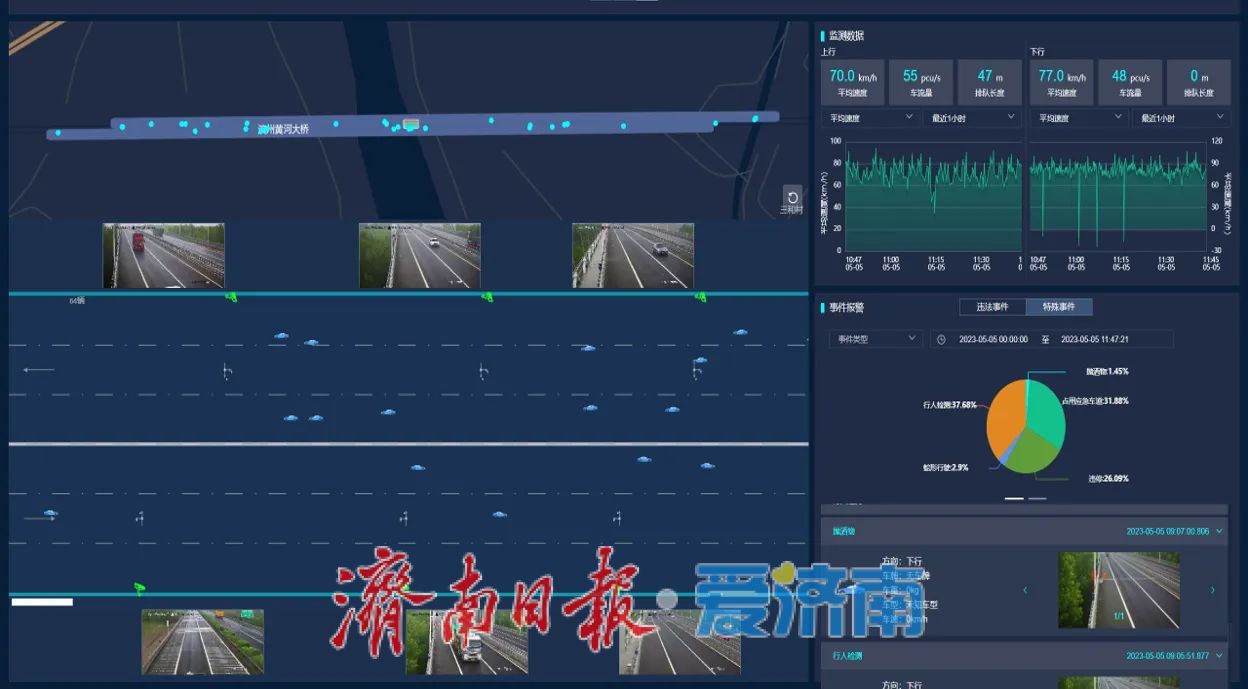Collapse the 抛洒物 event entry chevron
Image resolution: width=1248 pixels, height=689 pixels.
(1219, 531)
